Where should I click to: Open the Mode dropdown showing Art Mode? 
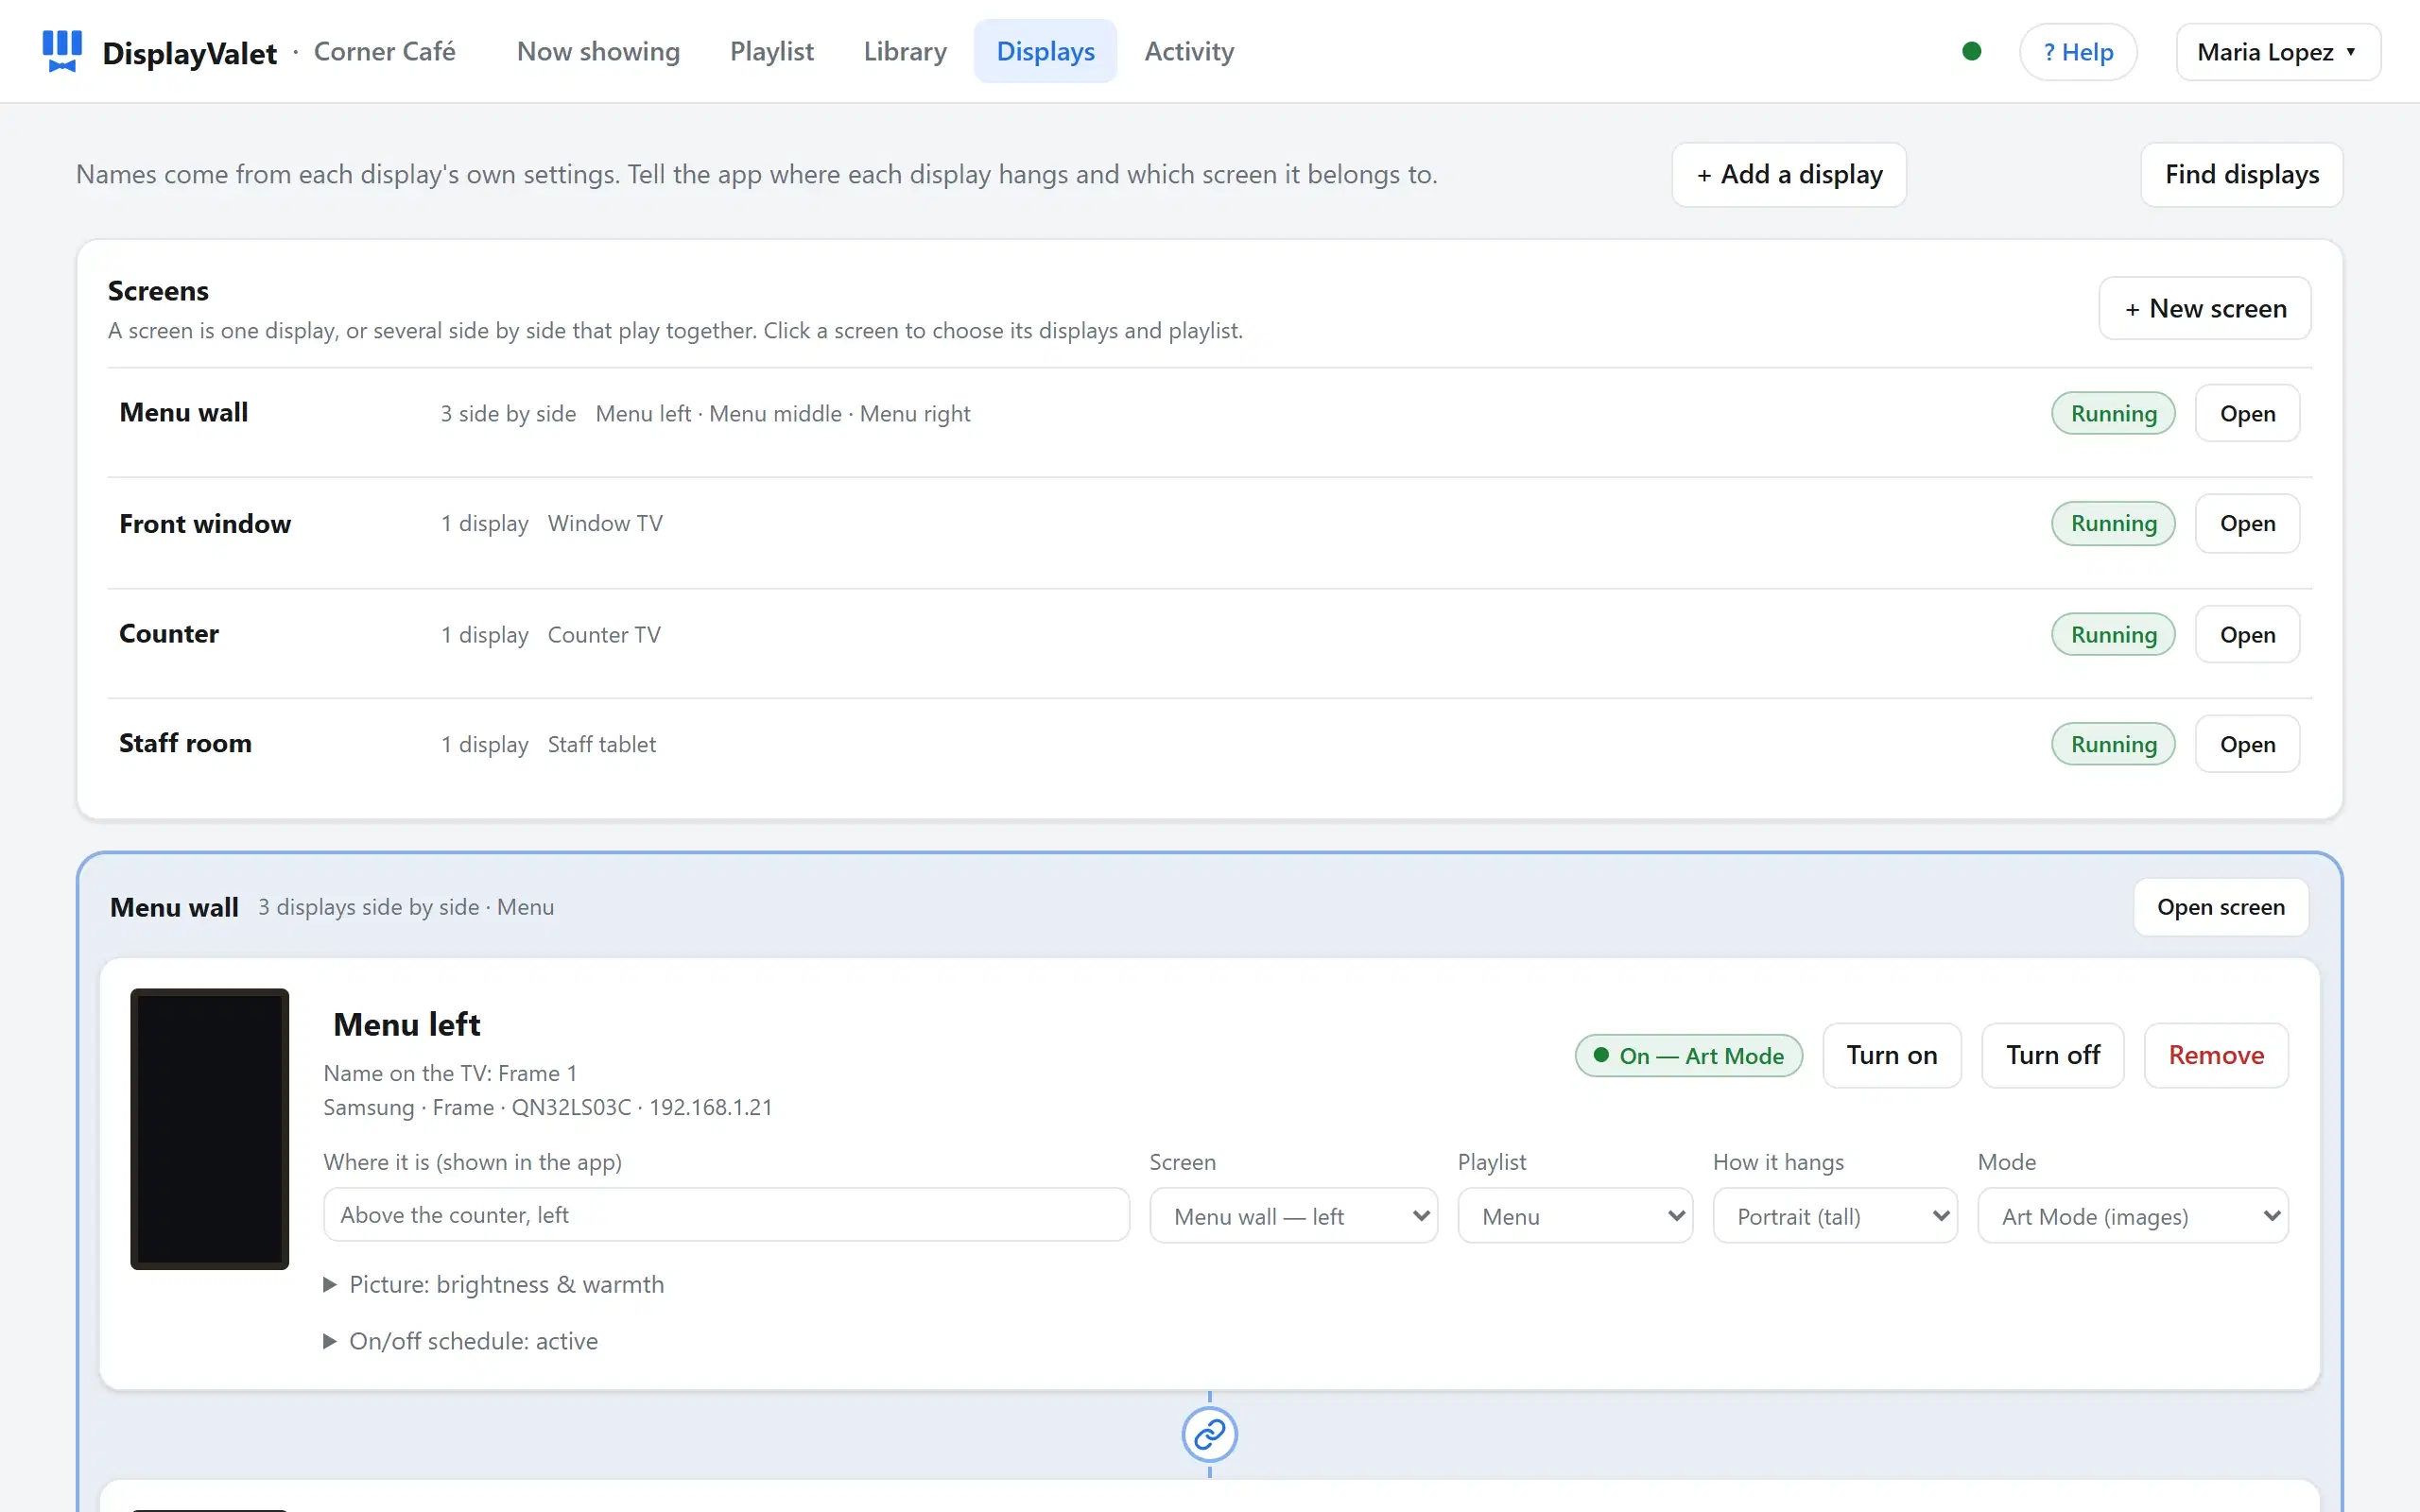point(2132,1216)
